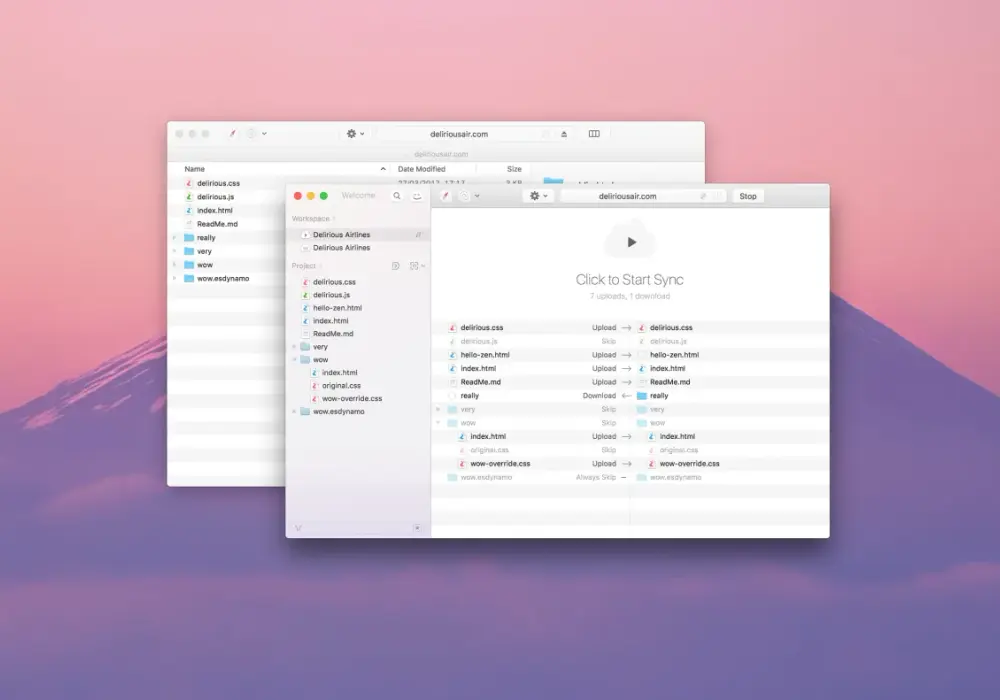Expand the very folder in sync list
Screen dimensions: 1000x700
438,409
